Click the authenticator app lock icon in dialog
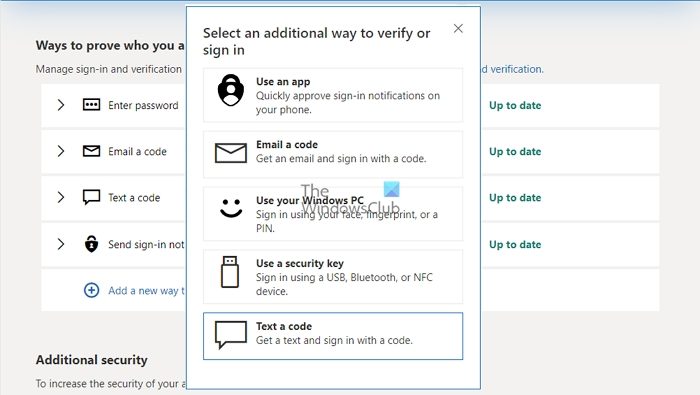This screenshot has width=700, height=395. pos(231,90)
